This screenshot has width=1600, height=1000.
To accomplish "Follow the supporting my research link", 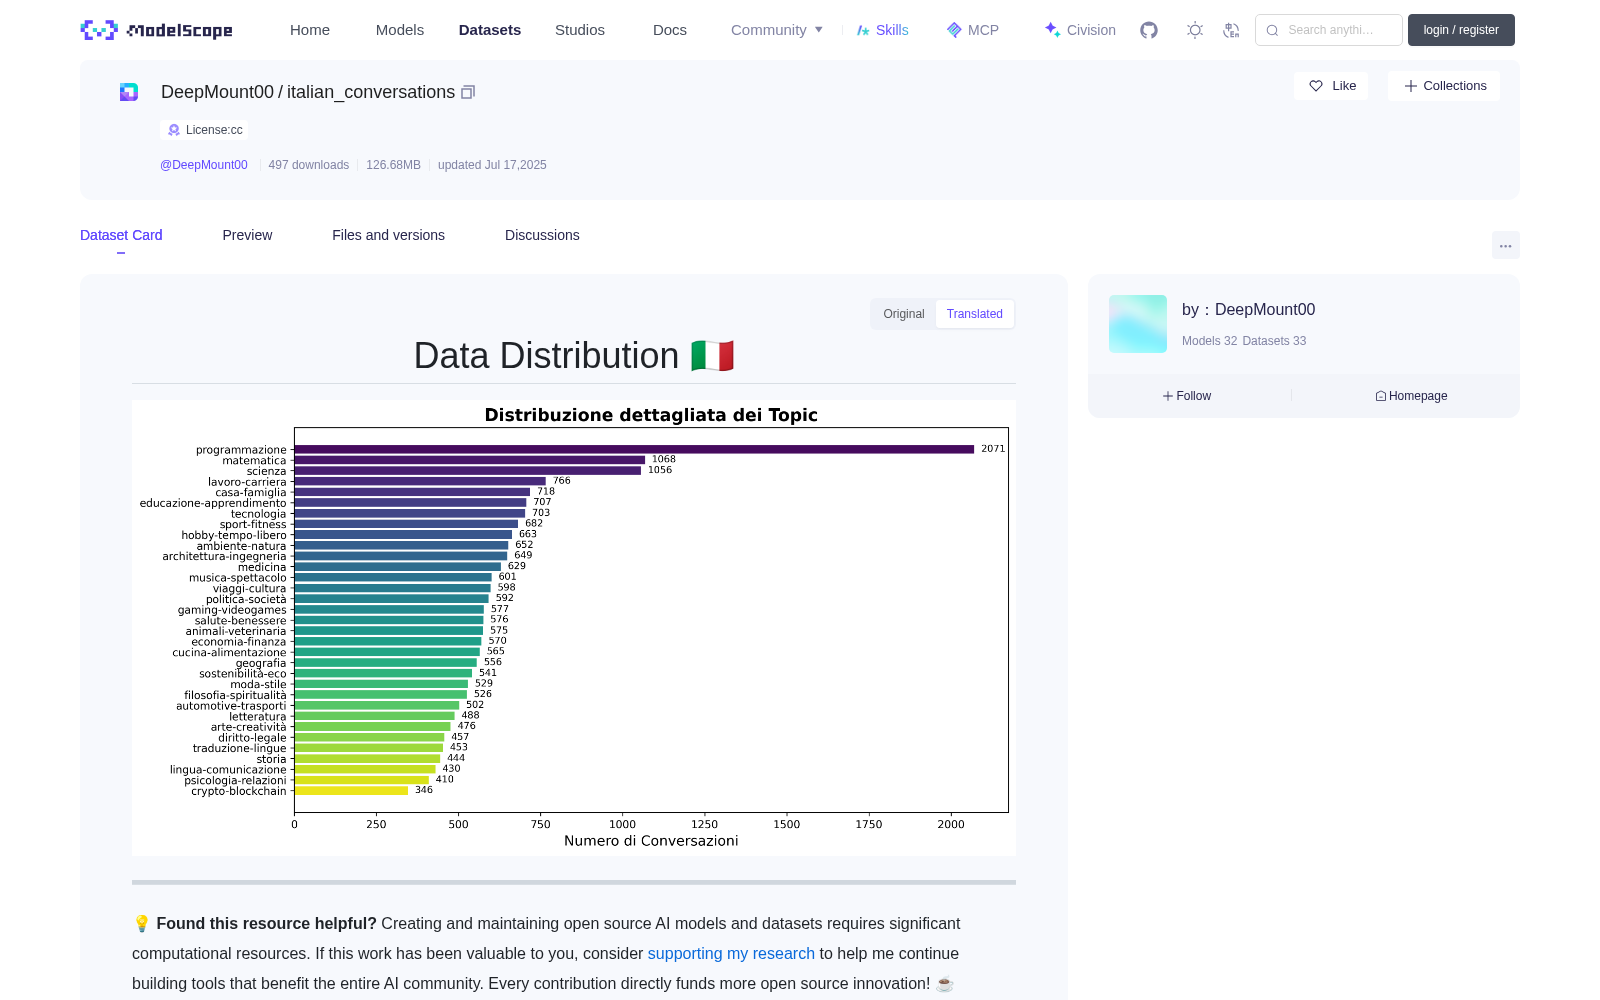I will [x=731, y=954].
